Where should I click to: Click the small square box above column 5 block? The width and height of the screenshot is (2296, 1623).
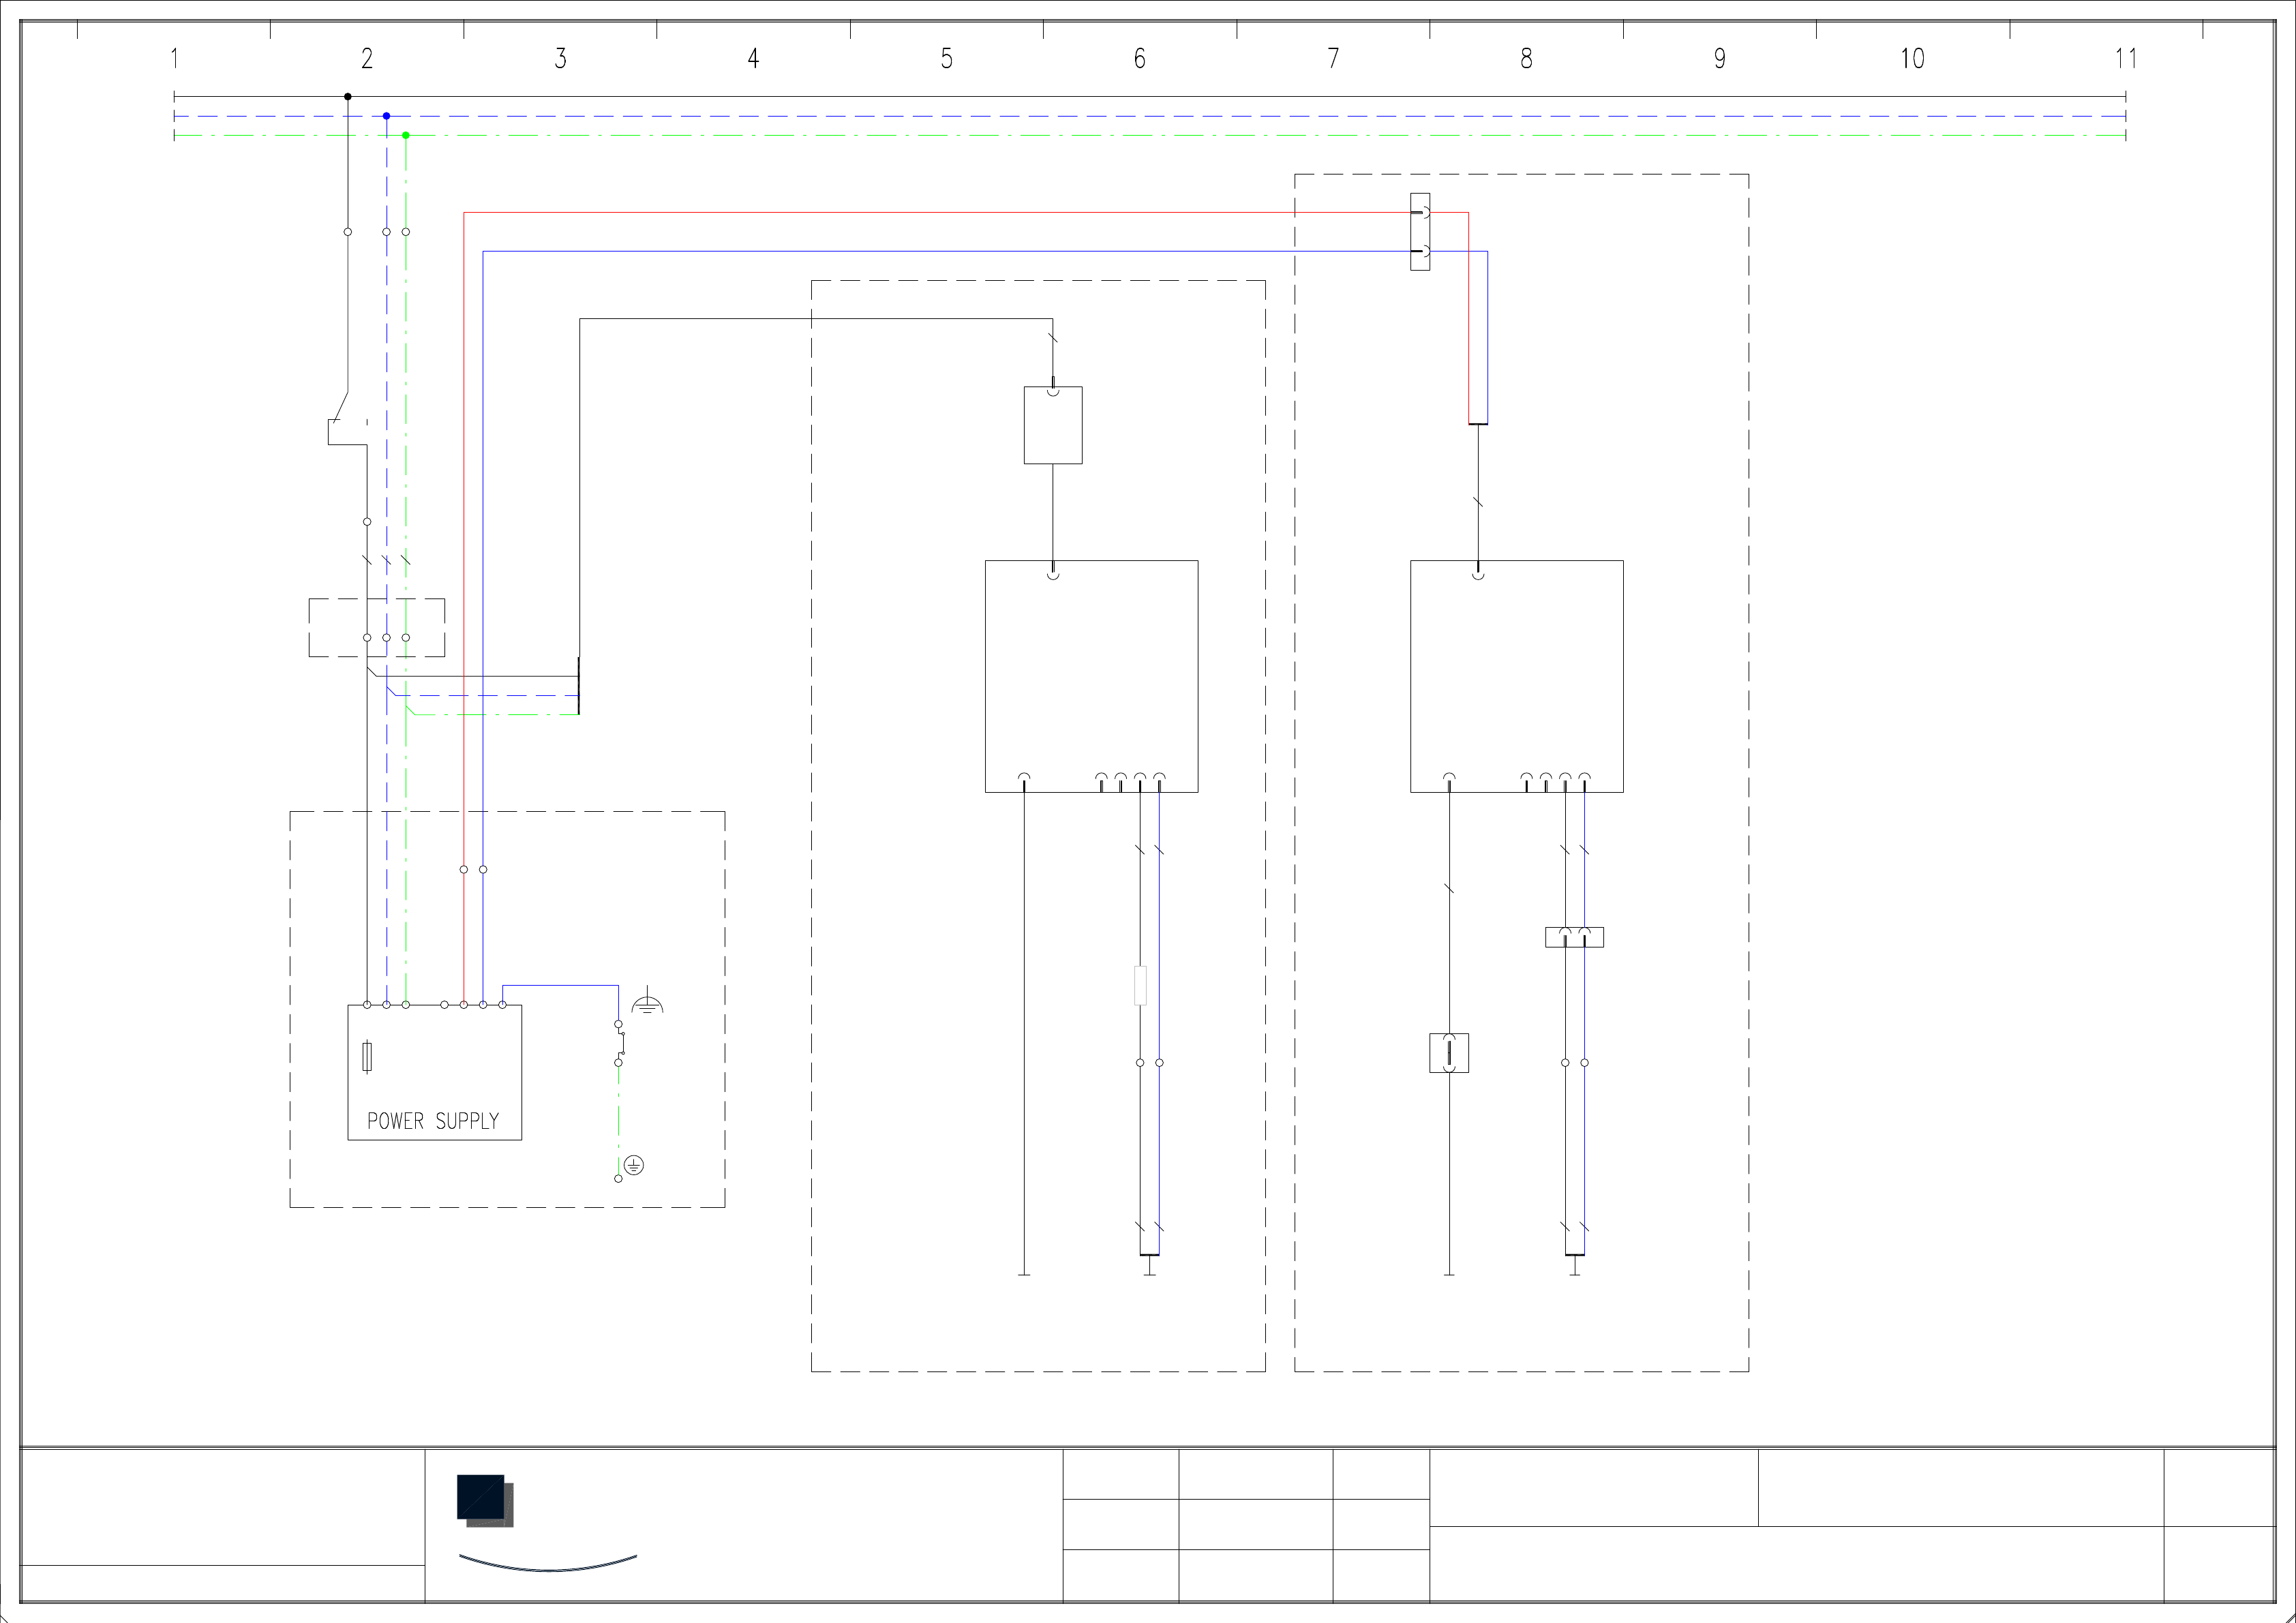point(1053,425)
